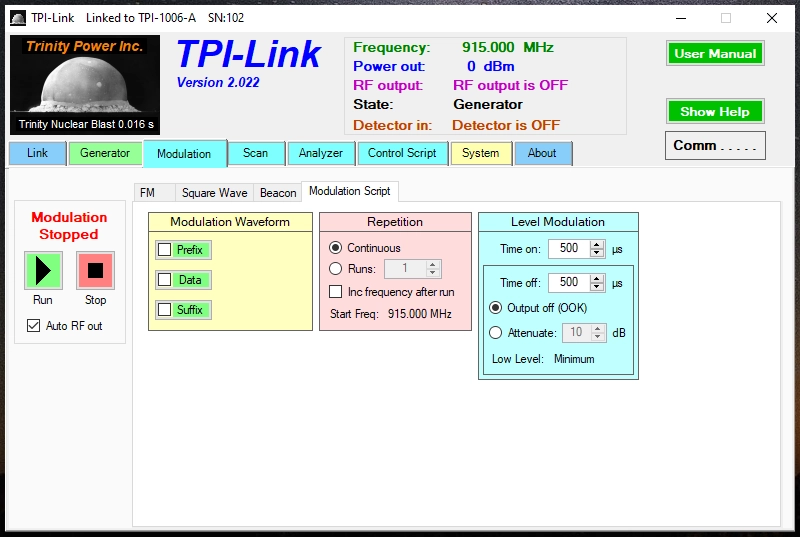Viewport: 800px width, 537px height.
Task: Select the Runs radio button
Action: tap(335, 269)
